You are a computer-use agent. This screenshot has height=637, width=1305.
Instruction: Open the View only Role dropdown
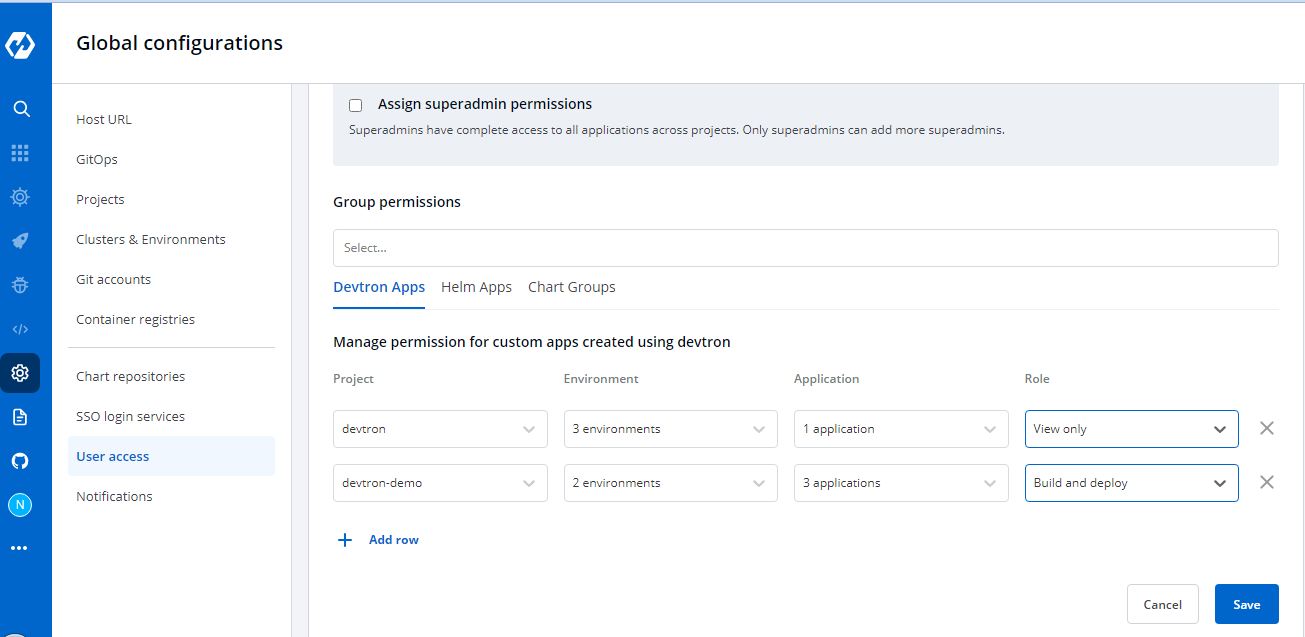point(1131,429)
